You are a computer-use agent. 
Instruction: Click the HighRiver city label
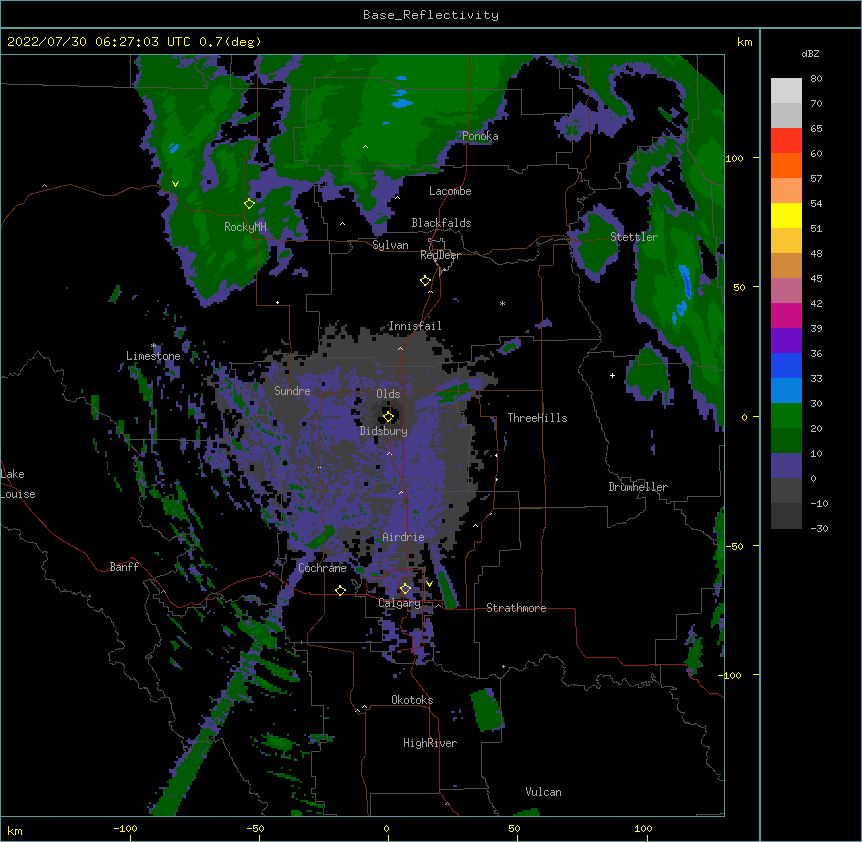point(430,743)
